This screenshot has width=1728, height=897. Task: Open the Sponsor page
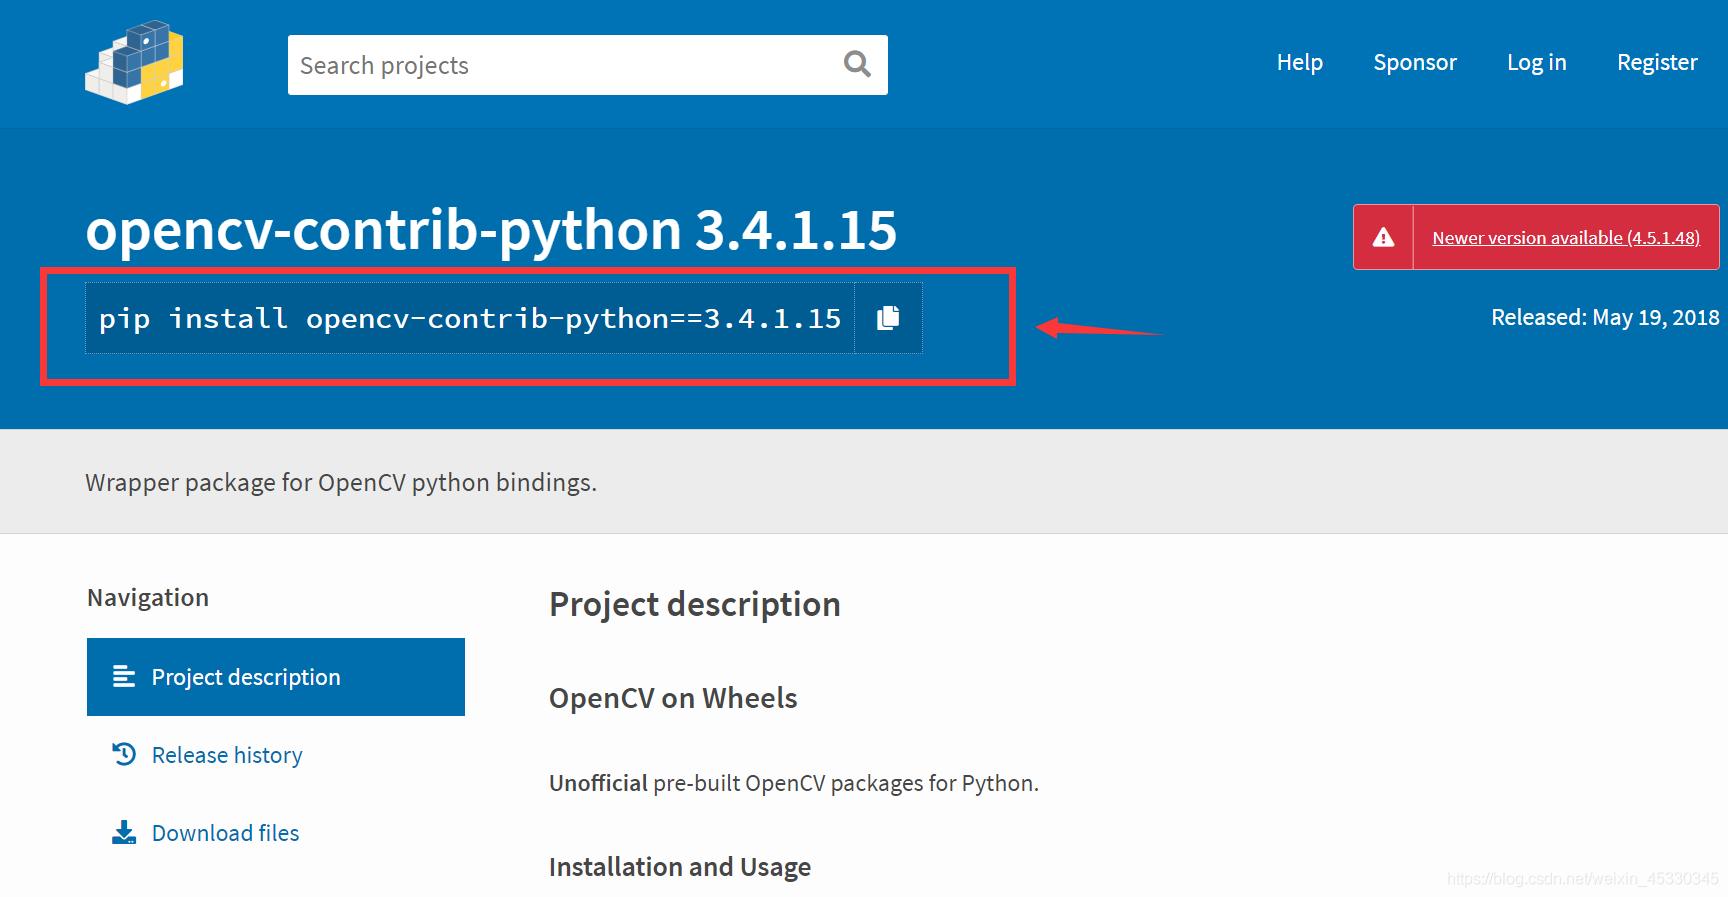[1414, 62]
